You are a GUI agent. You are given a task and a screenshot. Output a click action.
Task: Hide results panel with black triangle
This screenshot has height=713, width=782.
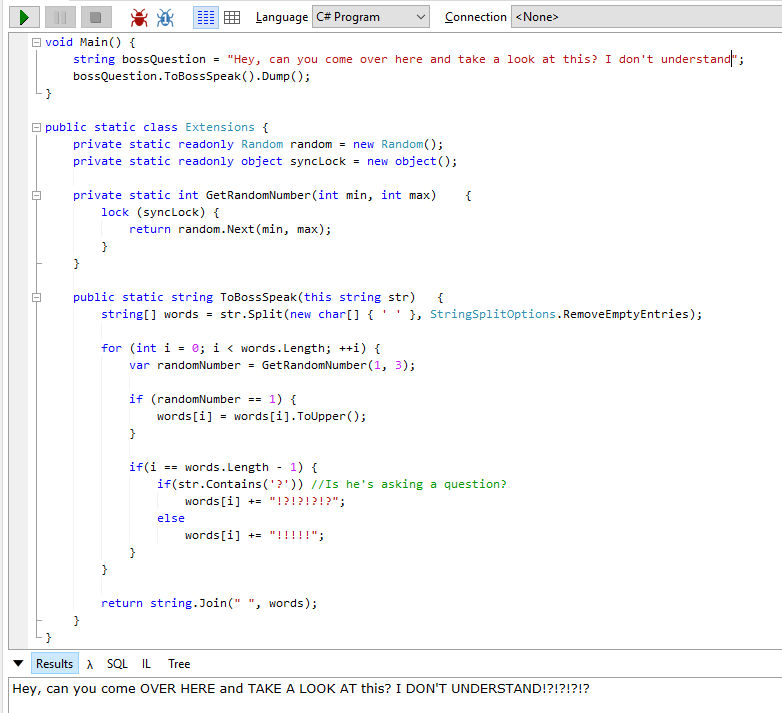18,663
